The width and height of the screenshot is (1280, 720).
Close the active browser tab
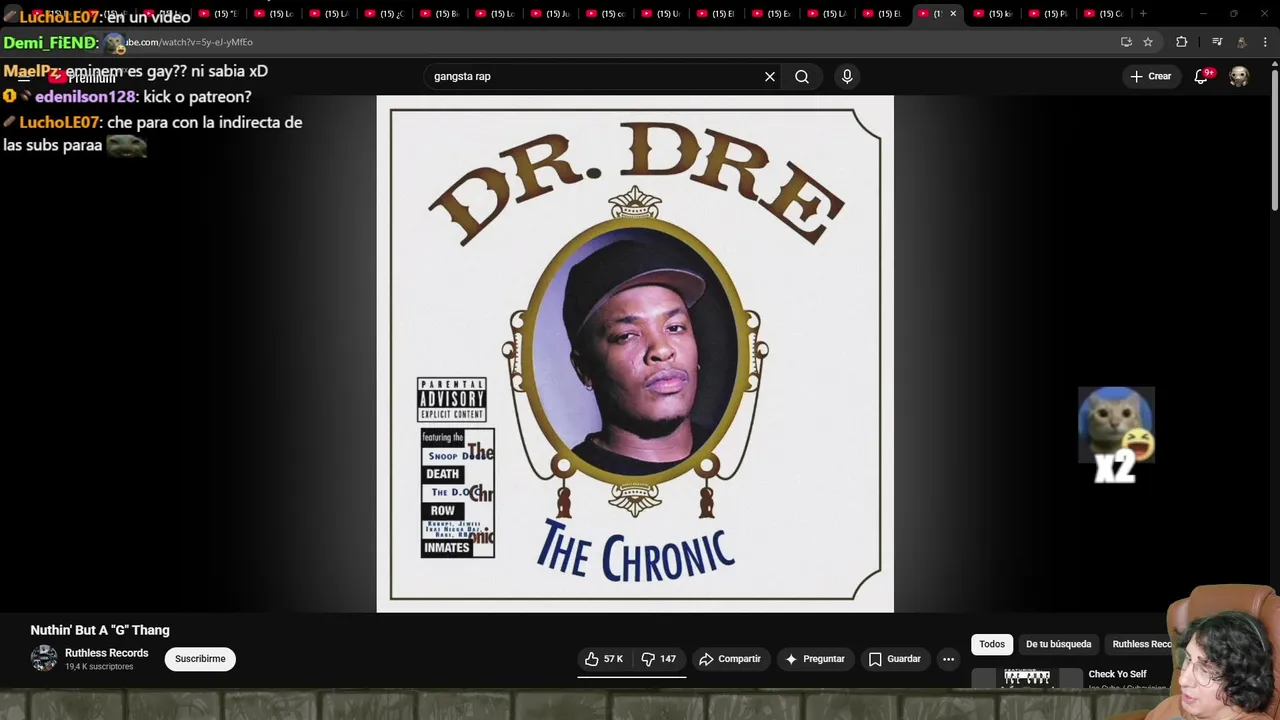point(953,14)
